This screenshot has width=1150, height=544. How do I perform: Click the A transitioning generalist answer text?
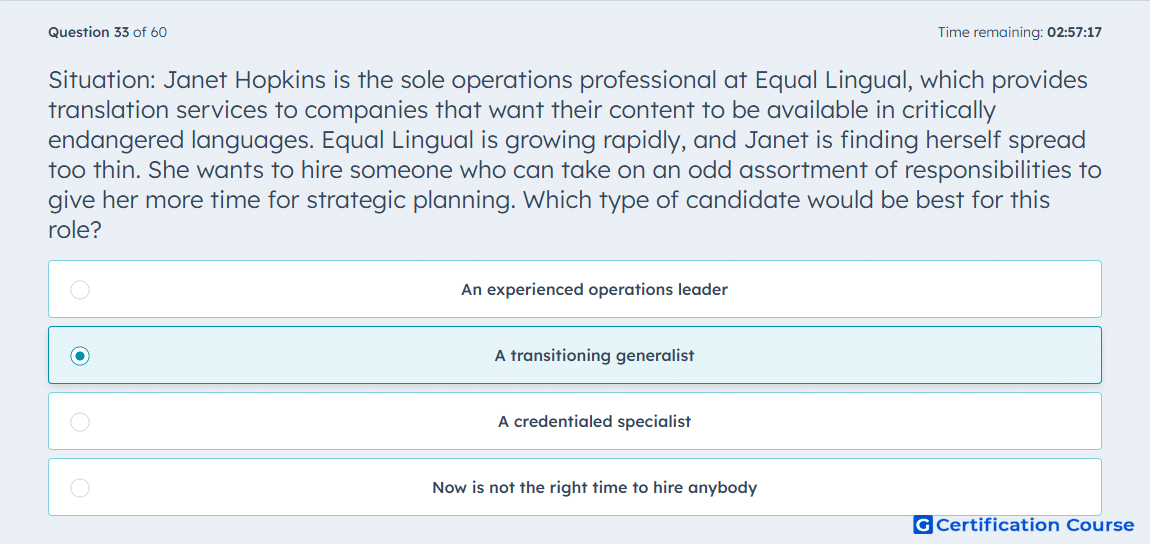pyautogui.click(x=594, y=356)
